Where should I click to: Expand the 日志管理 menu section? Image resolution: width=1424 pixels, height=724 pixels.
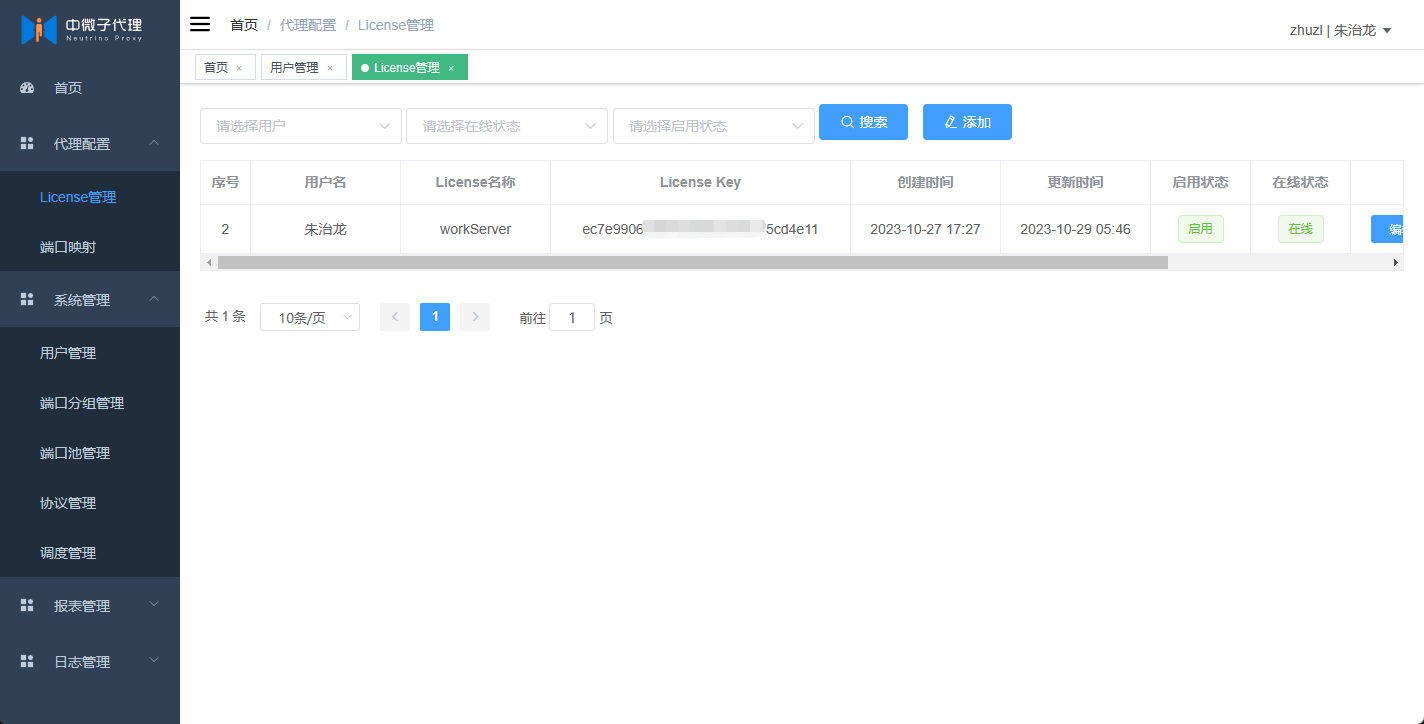(154, 662)
